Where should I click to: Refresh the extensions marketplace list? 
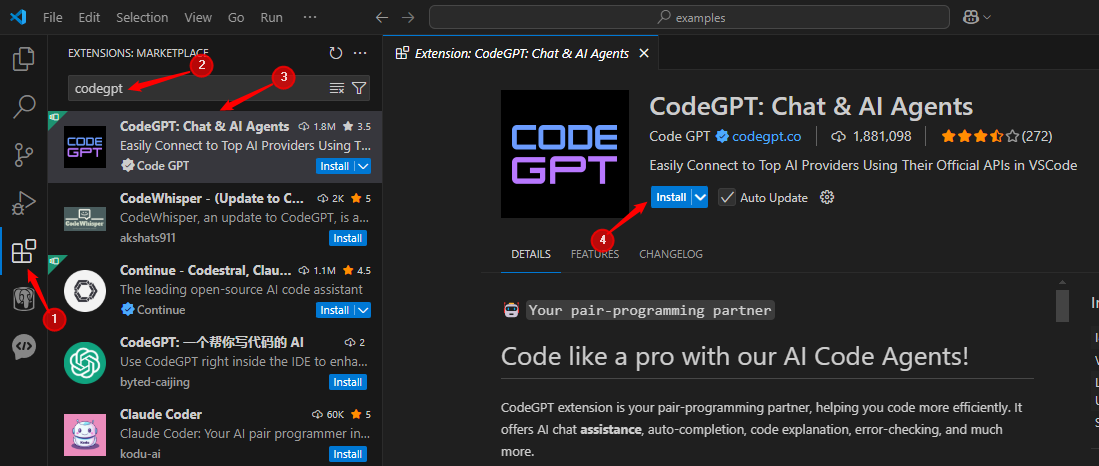pyautogui.click(x=336, y=53)
